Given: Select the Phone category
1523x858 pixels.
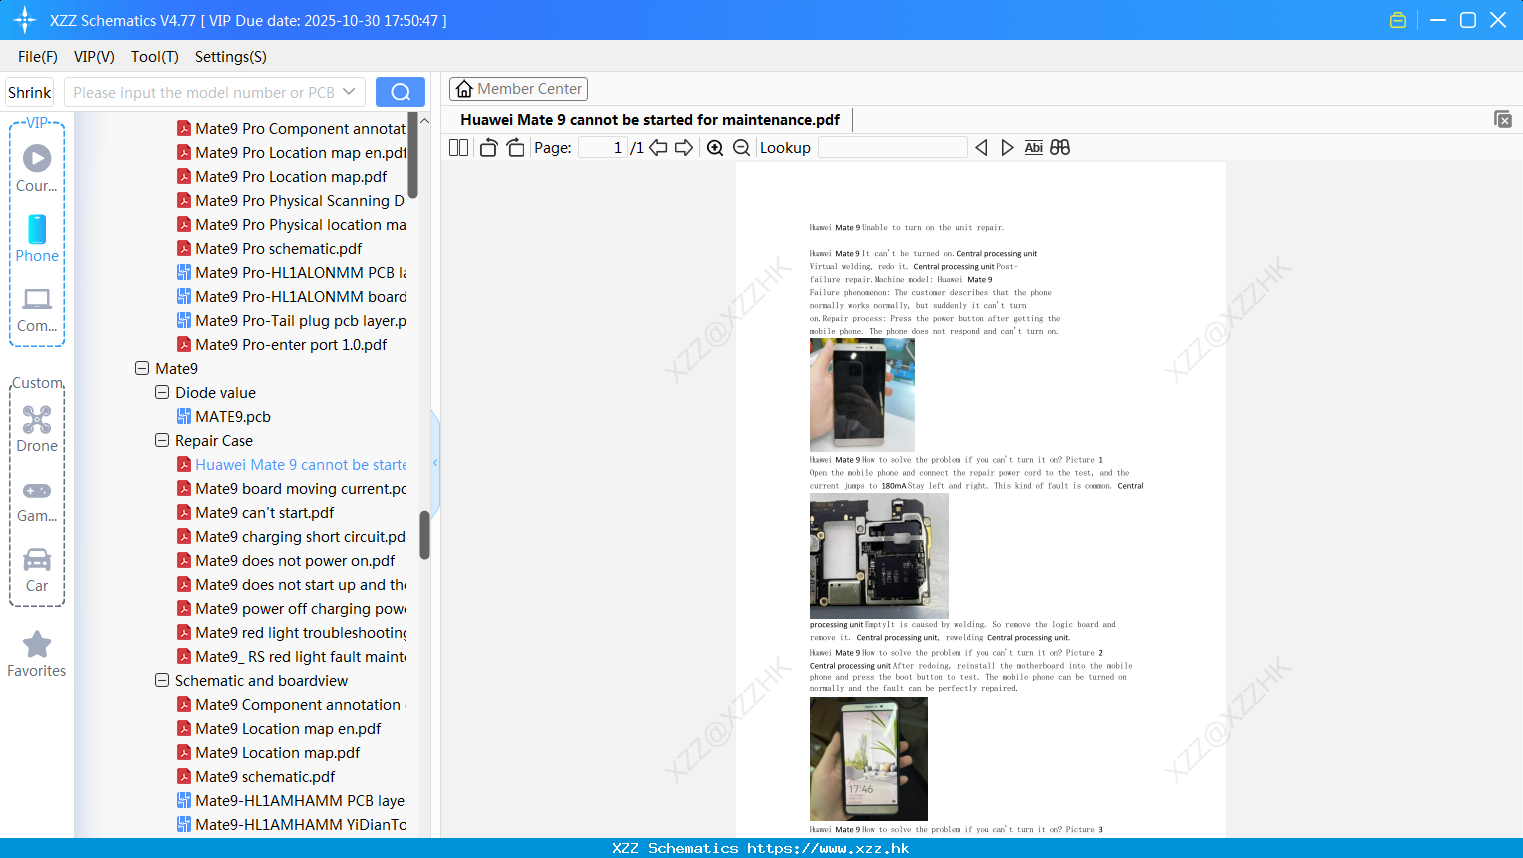Looking at the screenshot, I should pos(37,238).
